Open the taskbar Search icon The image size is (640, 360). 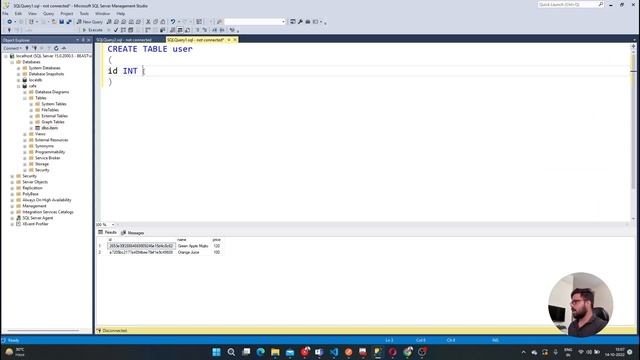pyautogui.click(x=231, y=352)
